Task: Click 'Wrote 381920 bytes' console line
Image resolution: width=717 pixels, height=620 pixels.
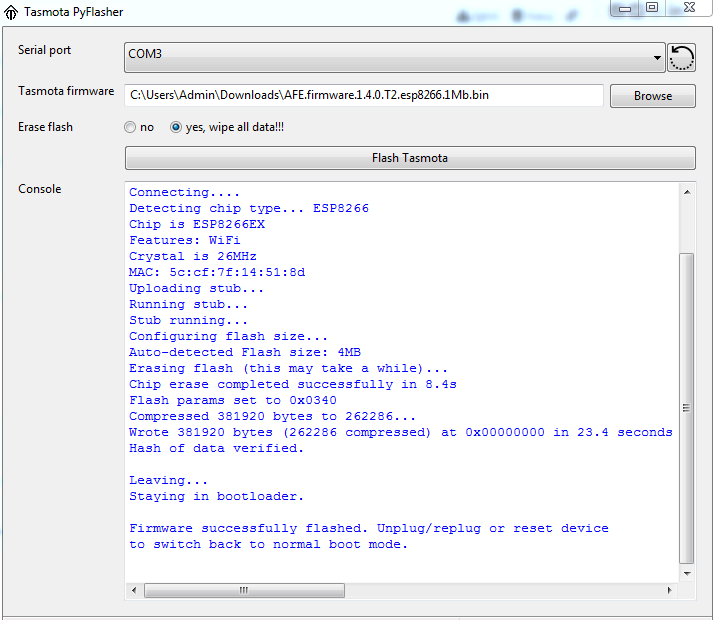Action: point(401,433)
